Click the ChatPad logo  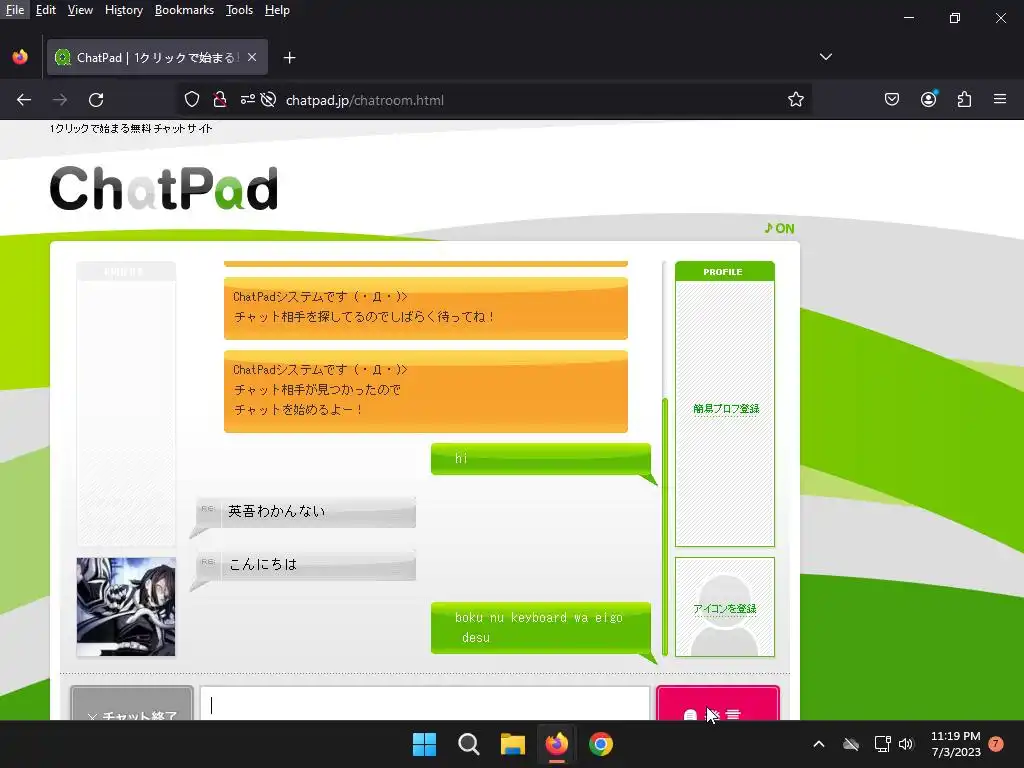163,188
